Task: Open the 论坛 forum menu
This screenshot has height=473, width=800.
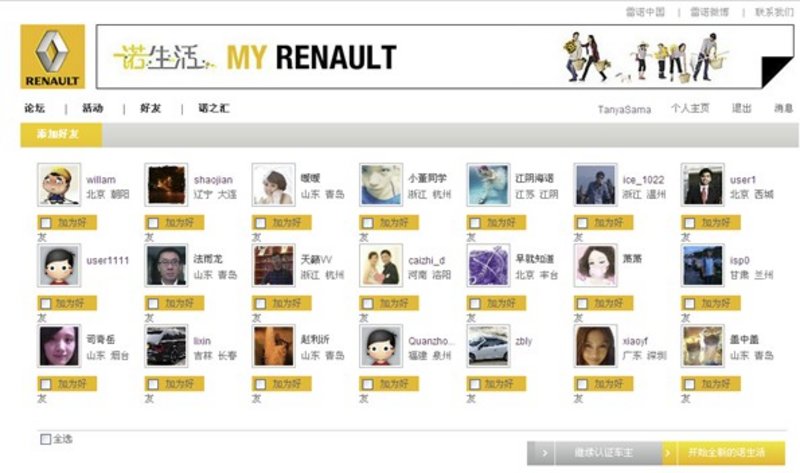Action: (35, 108)
